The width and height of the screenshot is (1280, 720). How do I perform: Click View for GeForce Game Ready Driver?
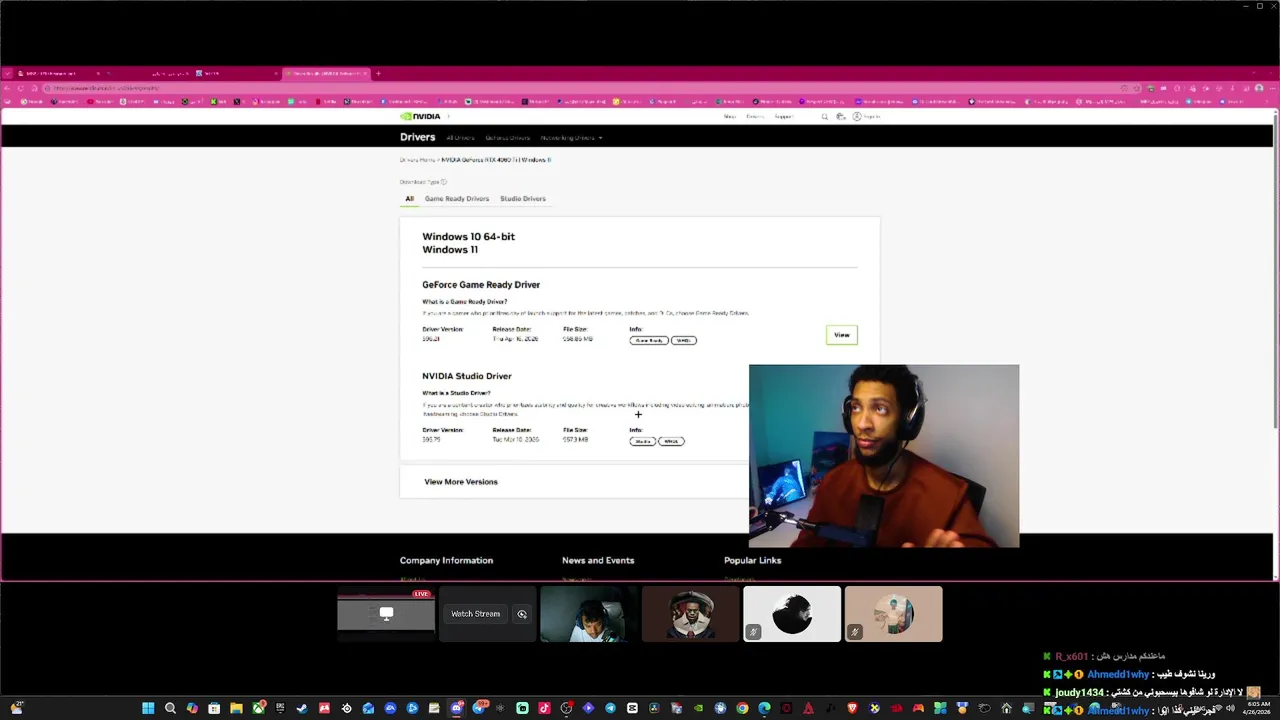tap(842, 335)
